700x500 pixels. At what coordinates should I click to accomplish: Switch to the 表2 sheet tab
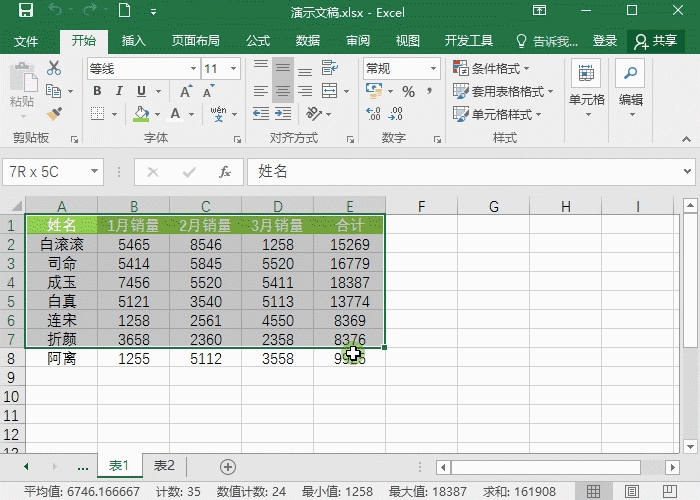click(163, 466)
